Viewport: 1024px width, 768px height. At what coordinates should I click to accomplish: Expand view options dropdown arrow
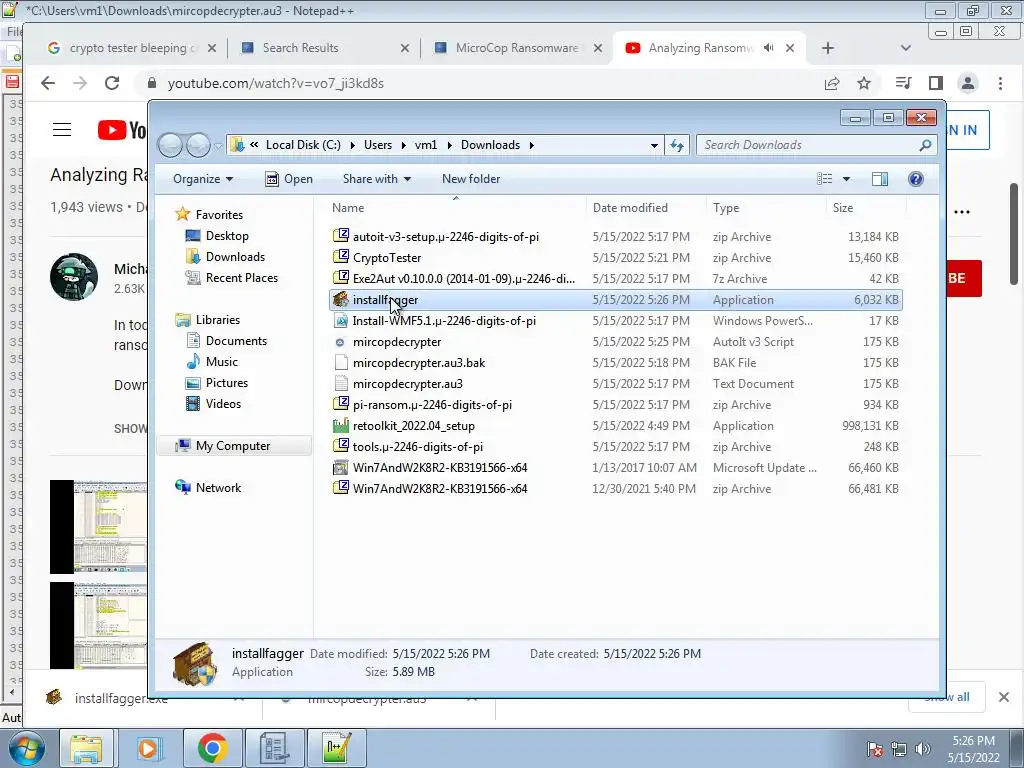tap(846, 179)
